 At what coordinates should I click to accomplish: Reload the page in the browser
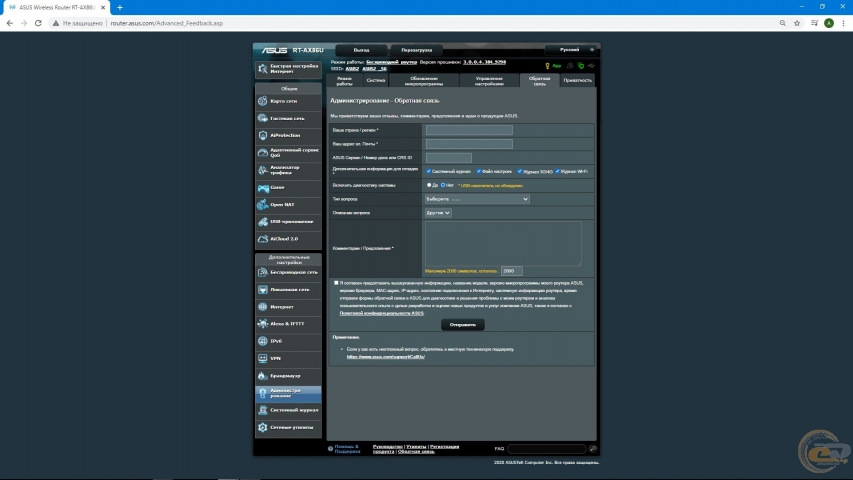pyautogui.click(x=38, y=23)
